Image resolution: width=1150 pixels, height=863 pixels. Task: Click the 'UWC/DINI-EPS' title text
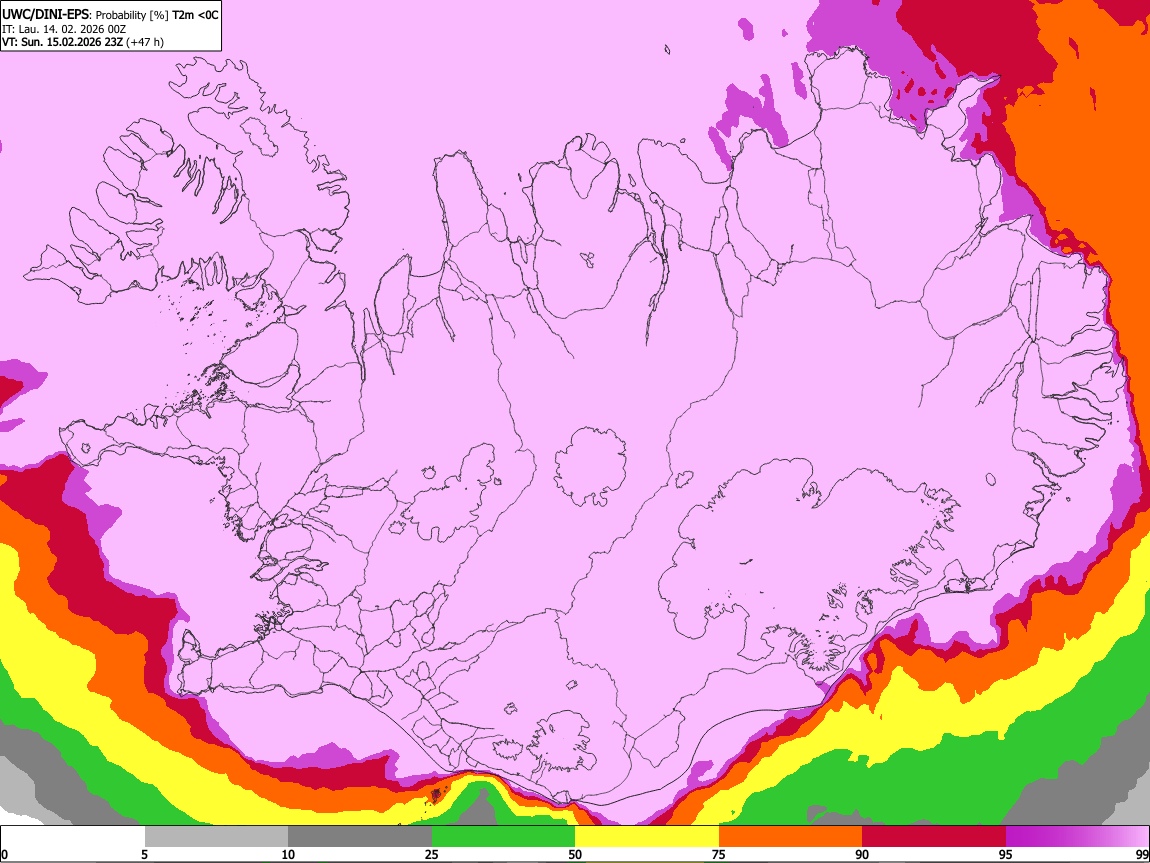pyautogui.click(x=45, y=15)
